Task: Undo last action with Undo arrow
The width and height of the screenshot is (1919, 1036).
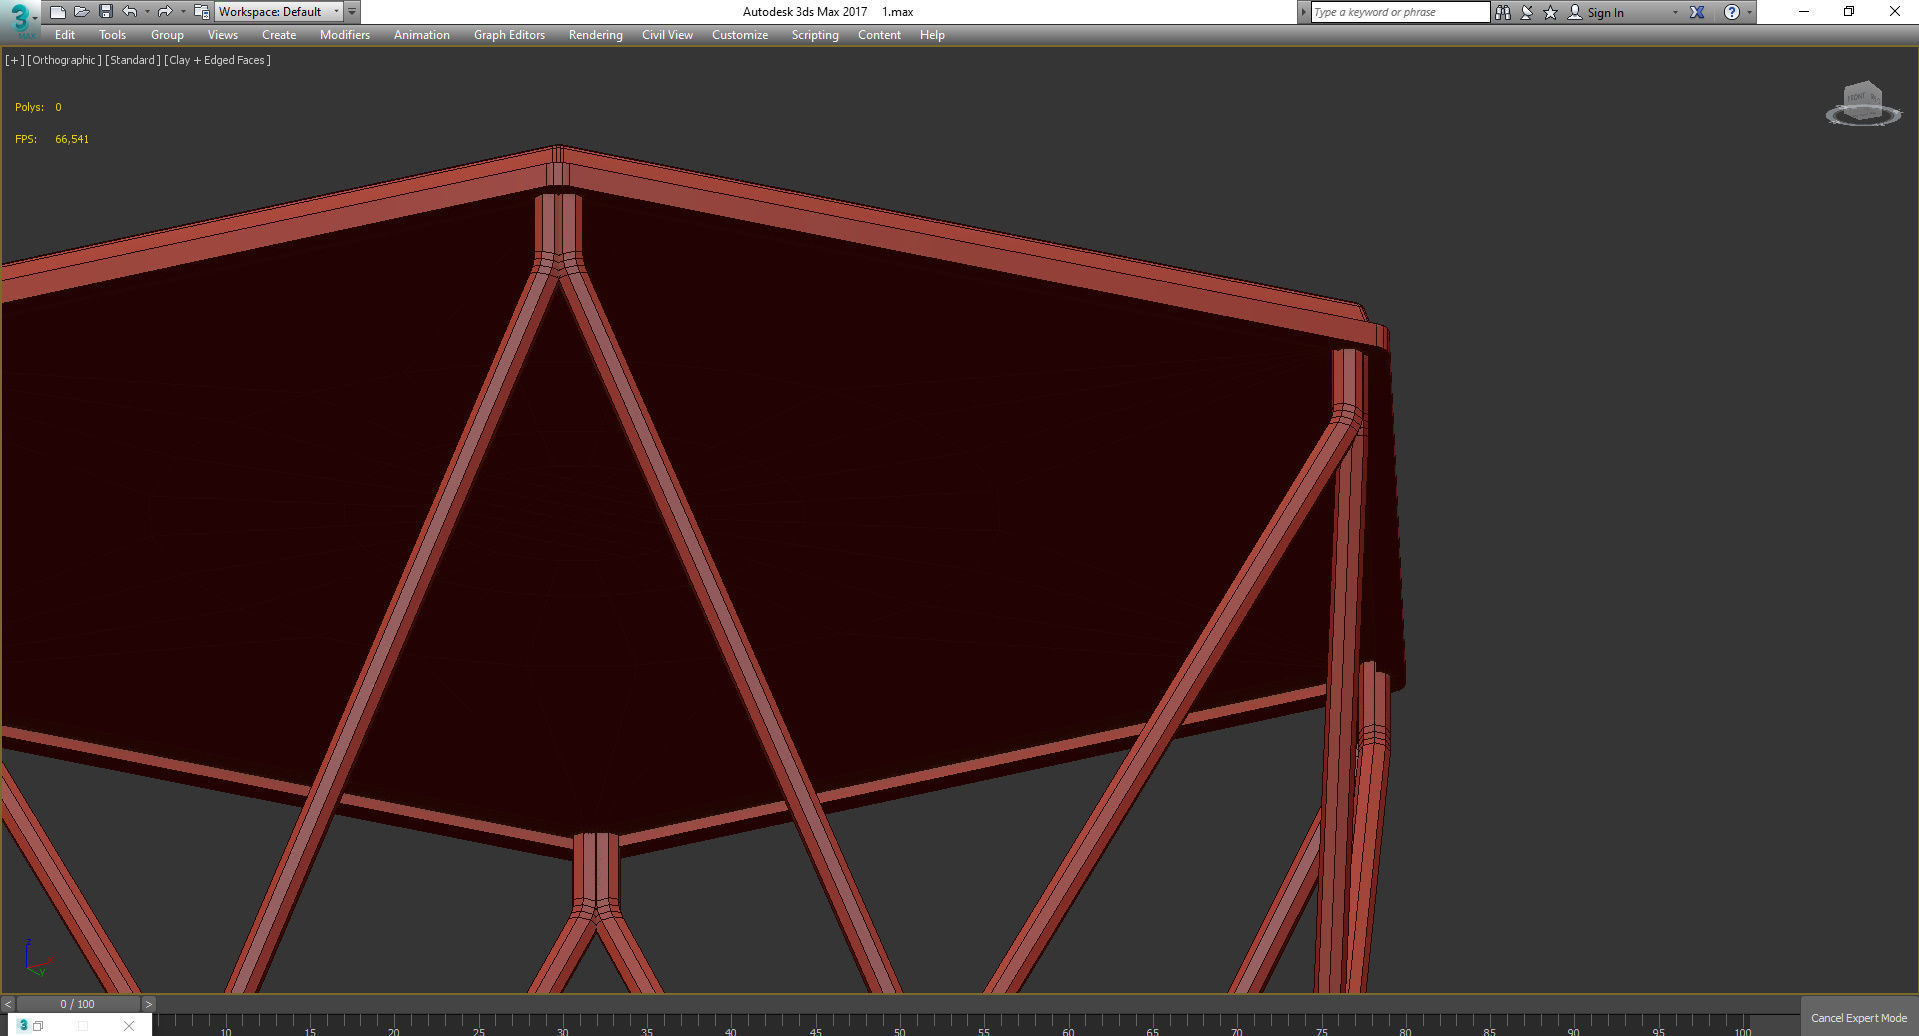Action: (x=130, y=12)
